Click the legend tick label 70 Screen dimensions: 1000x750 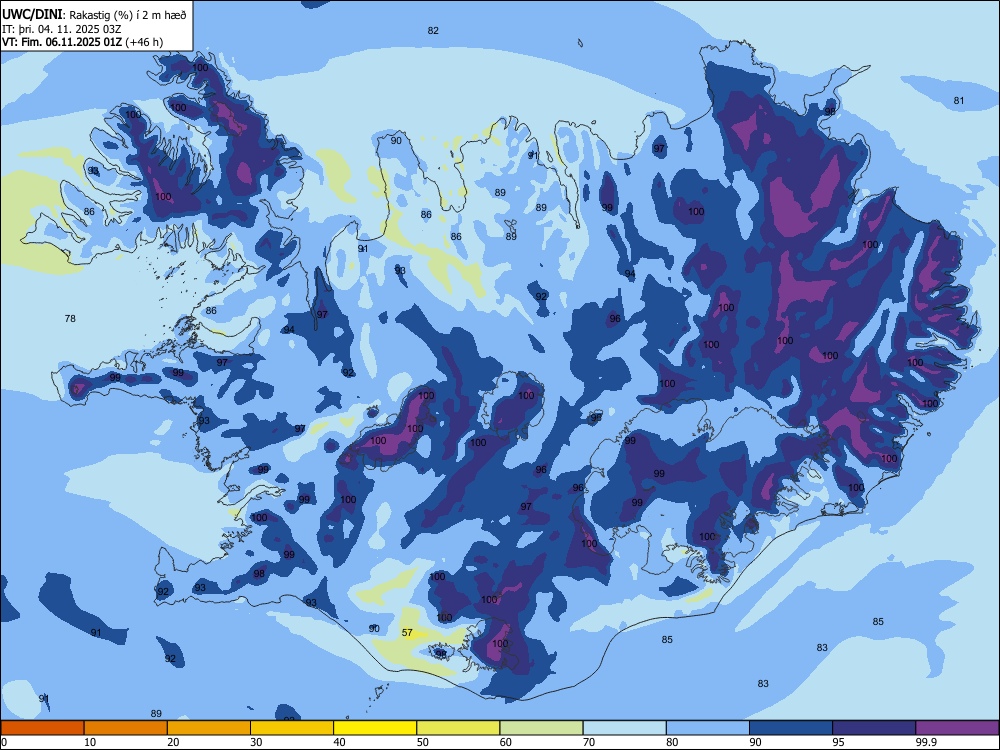point(589,742)
